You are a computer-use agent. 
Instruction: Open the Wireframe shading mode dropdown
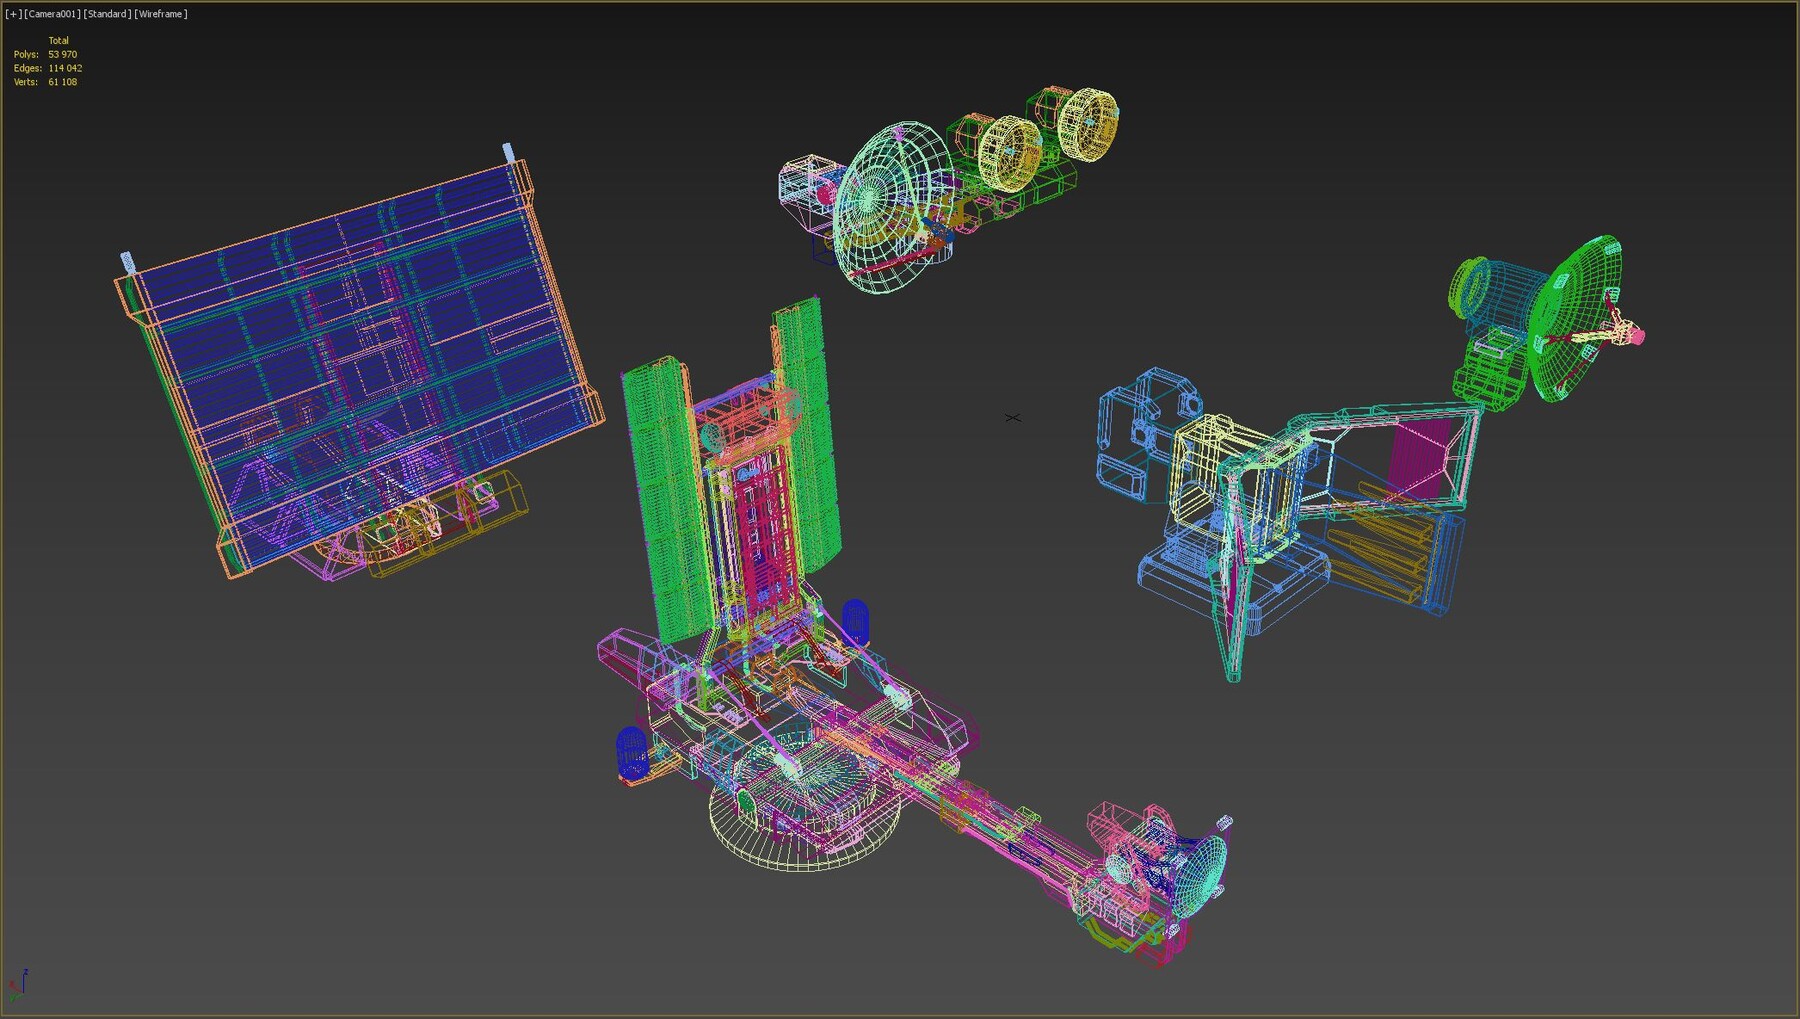point(160,14)
